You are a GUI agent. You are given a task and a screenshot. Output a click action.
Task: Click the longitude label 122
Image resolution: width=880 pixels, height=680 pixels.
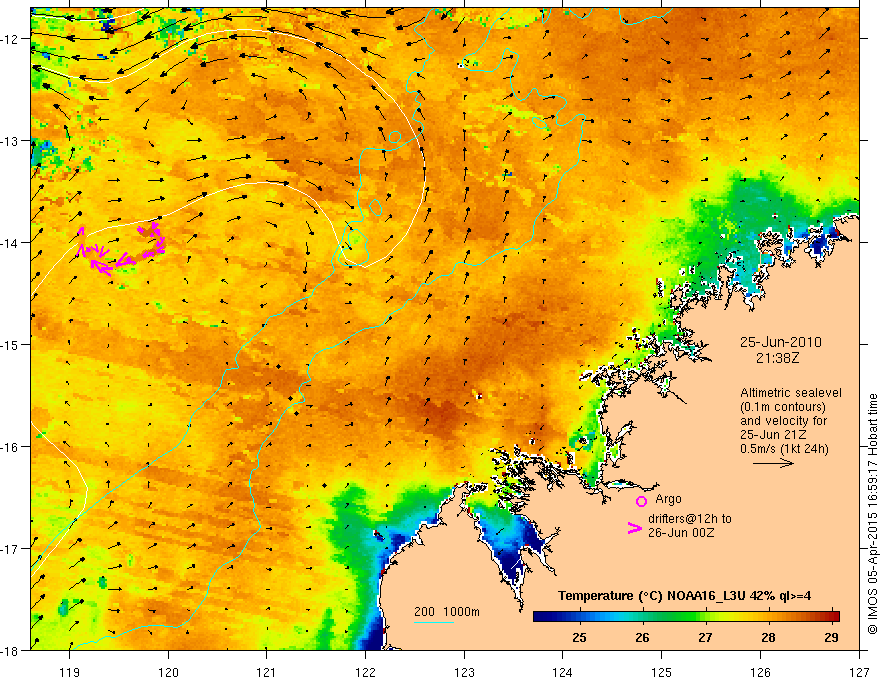(365, 672)
